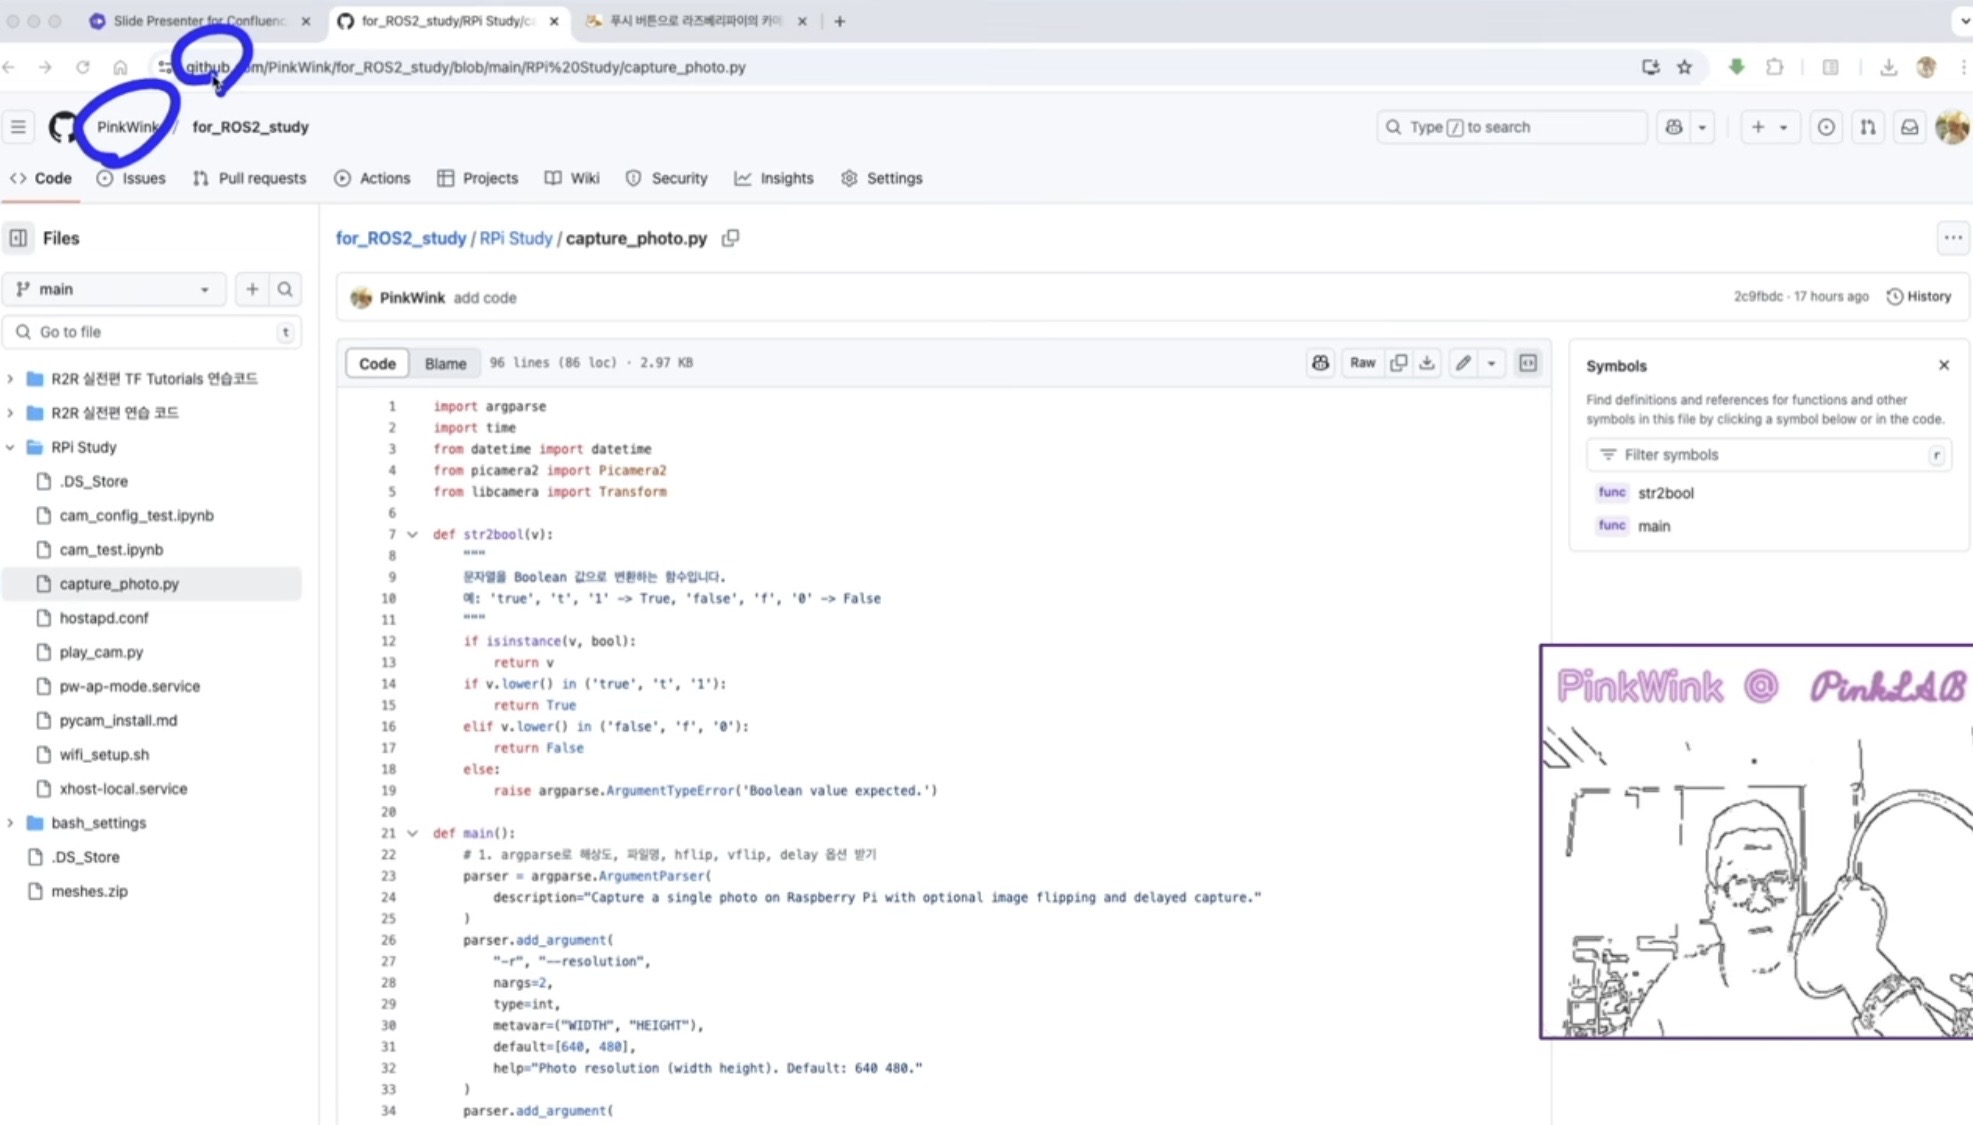Click the Go to file field

[150, 332]
